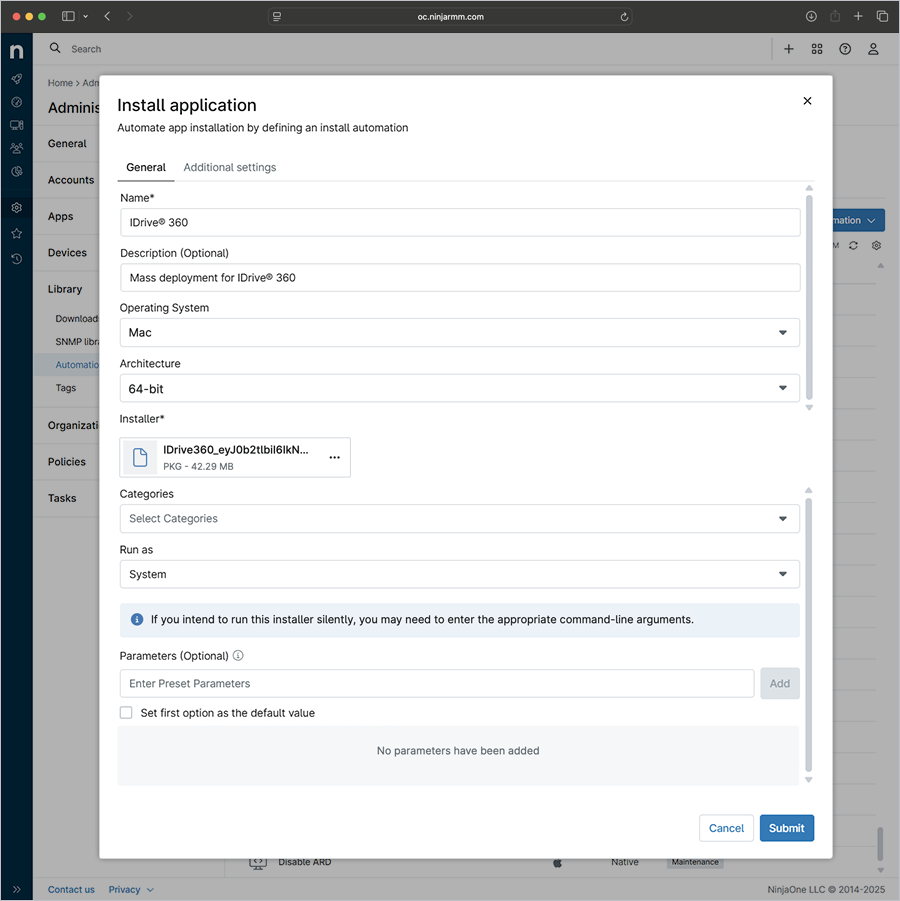
Task: Open the user account profile icon
Action: [873, 49]
